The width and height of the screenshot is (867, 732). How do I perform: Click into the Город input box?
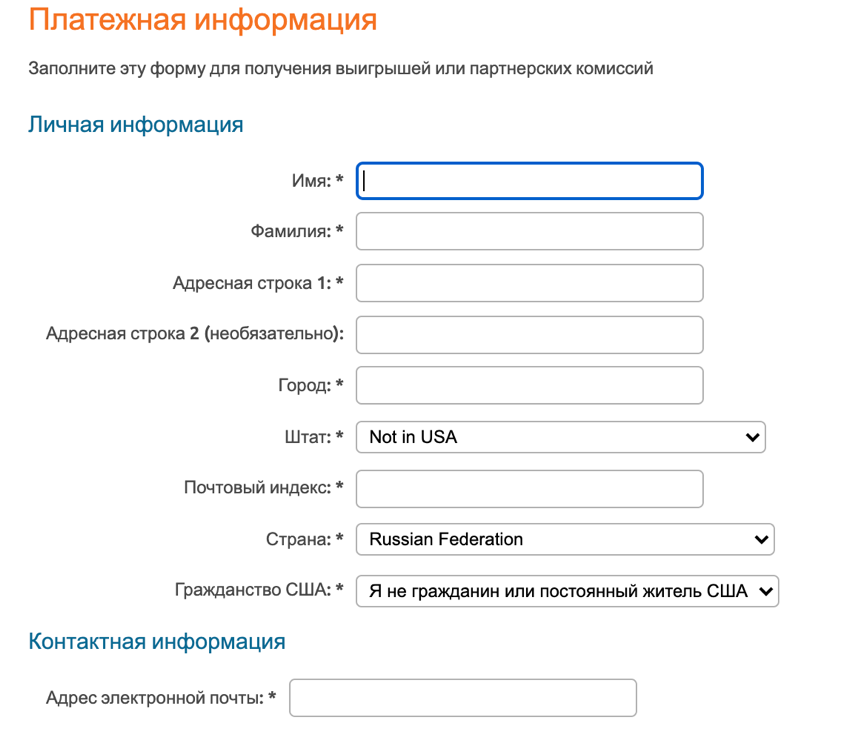pyautogui.click(x=529, y=385)
